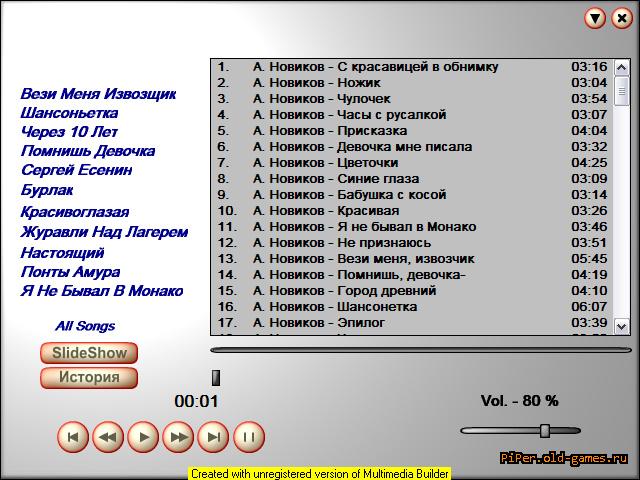The height and width of the screenshot is (480, 640).
Task: Select album Журавли Над Лагерем
Action: coord(104,232)
